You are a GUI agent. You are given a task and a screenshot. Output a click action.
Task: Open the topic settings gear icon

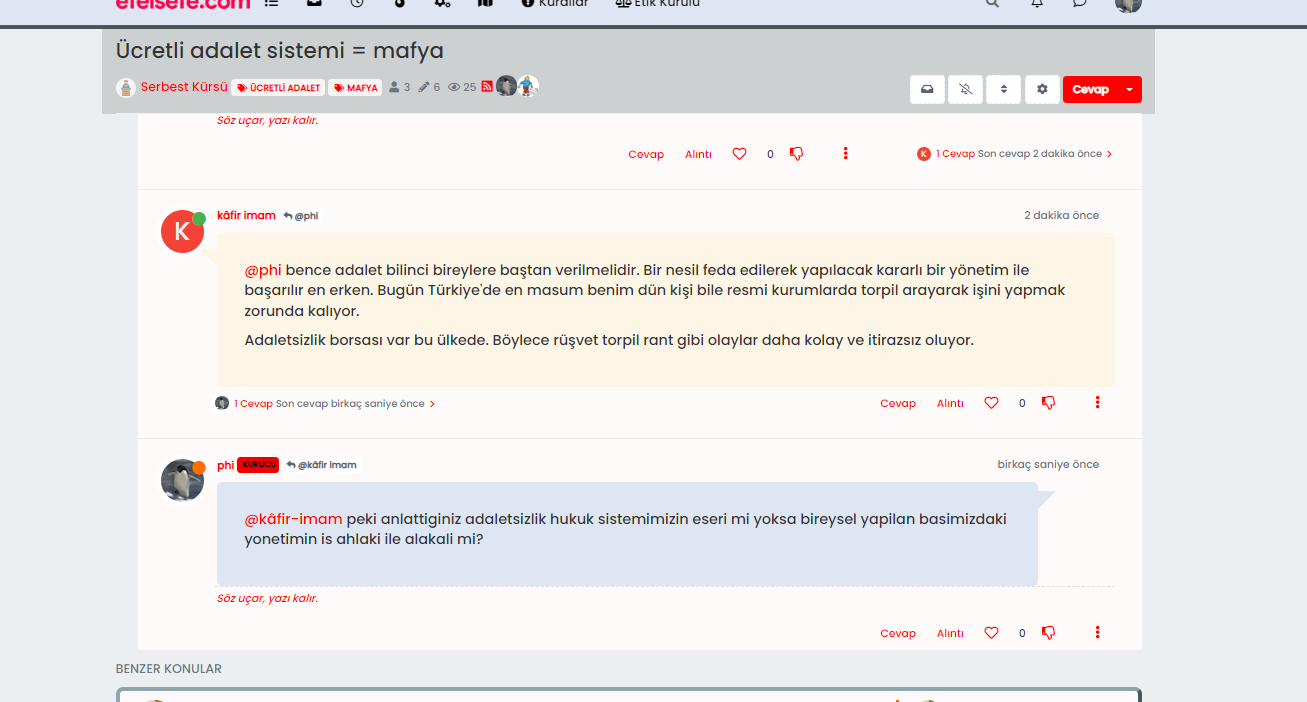tap(1042, 89)
